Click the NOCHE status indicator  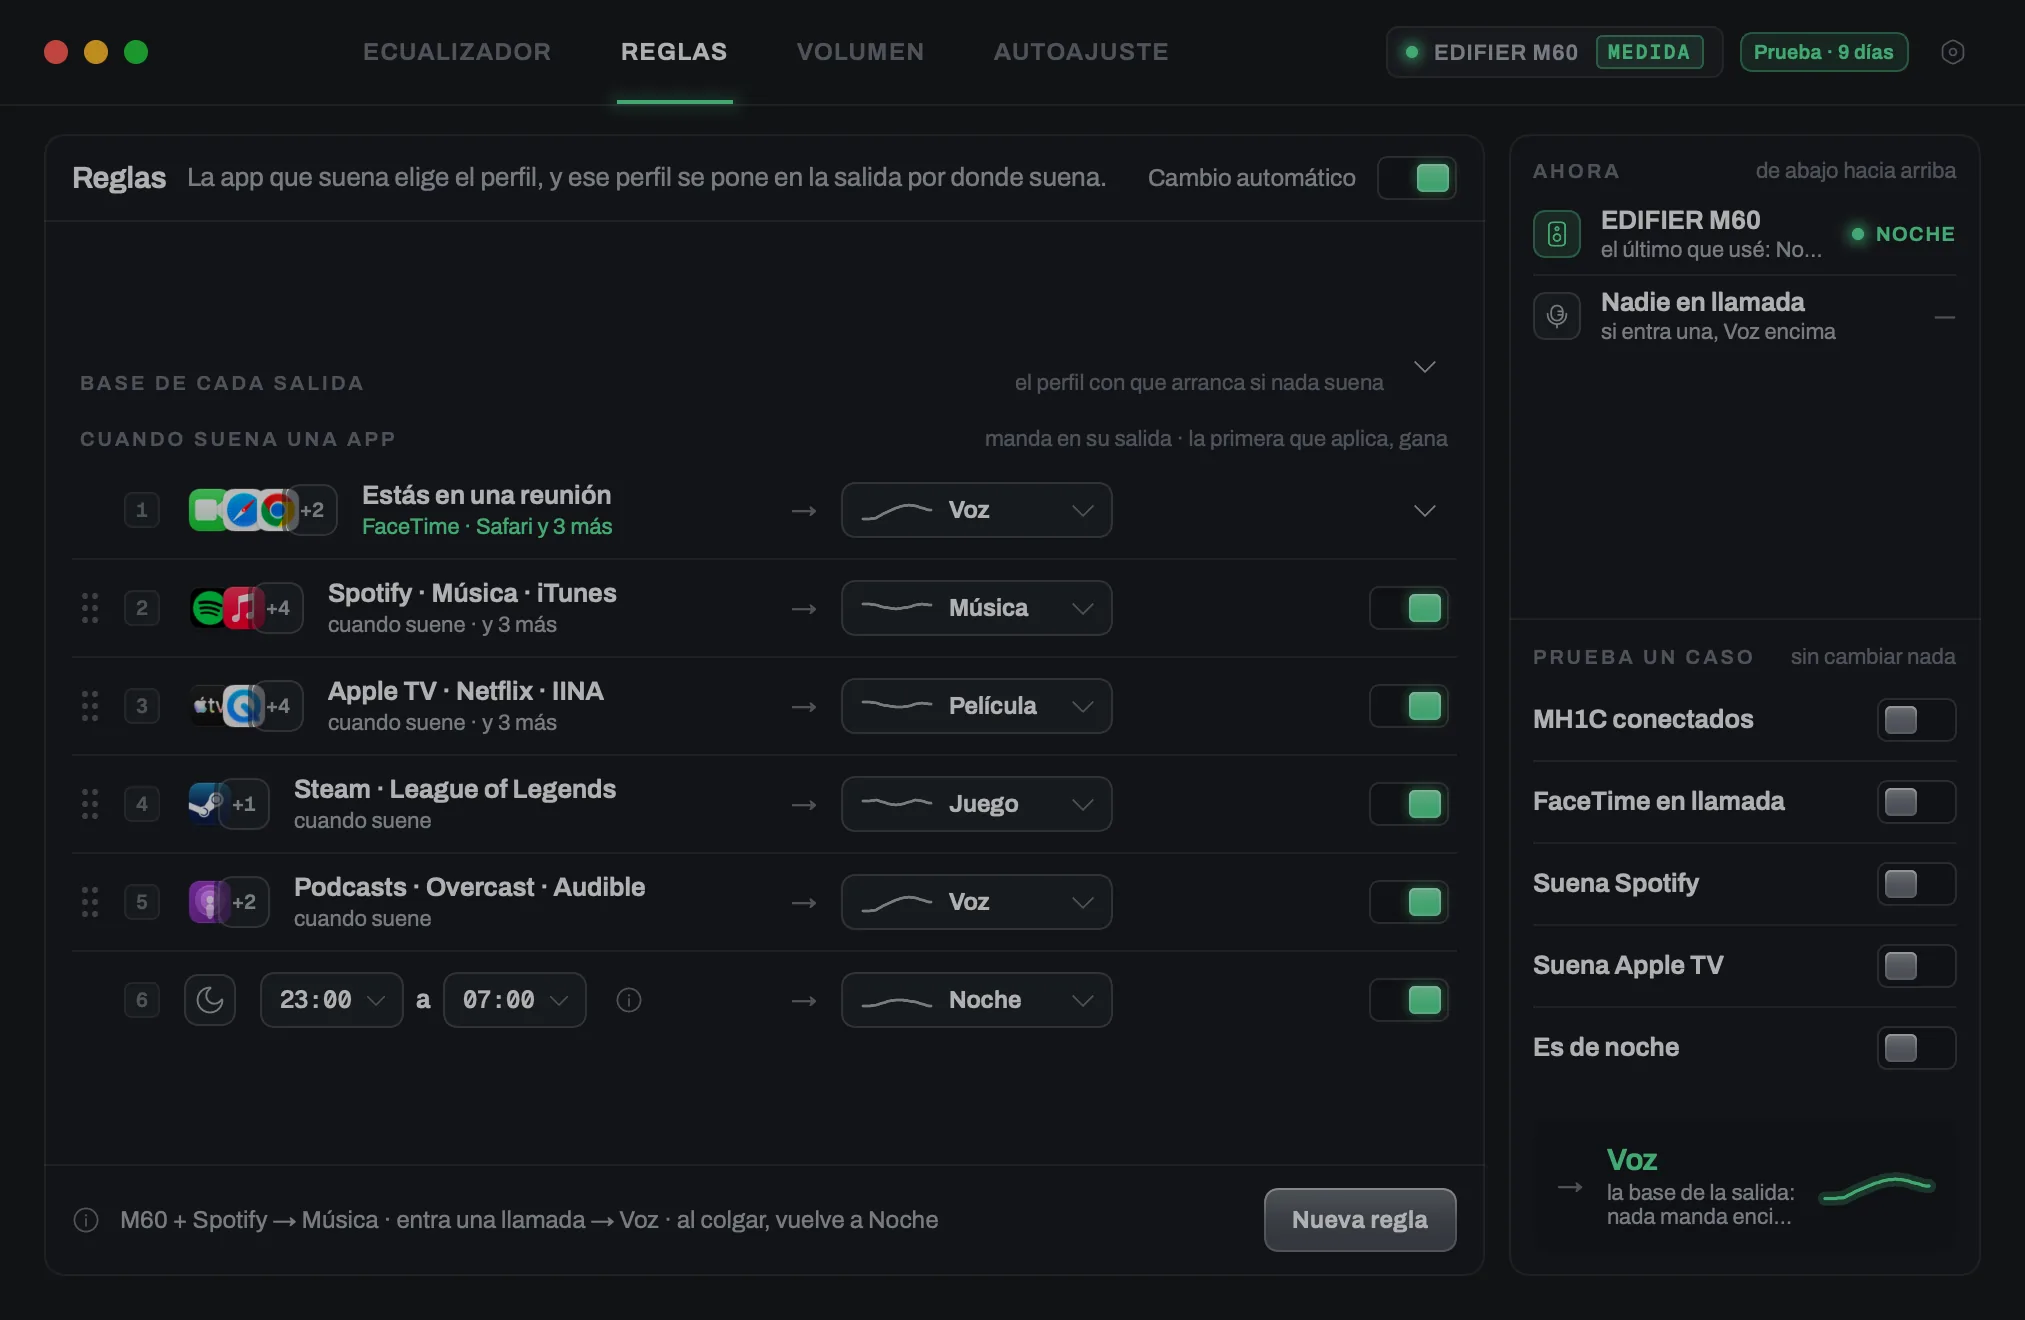click(1903, 234)
